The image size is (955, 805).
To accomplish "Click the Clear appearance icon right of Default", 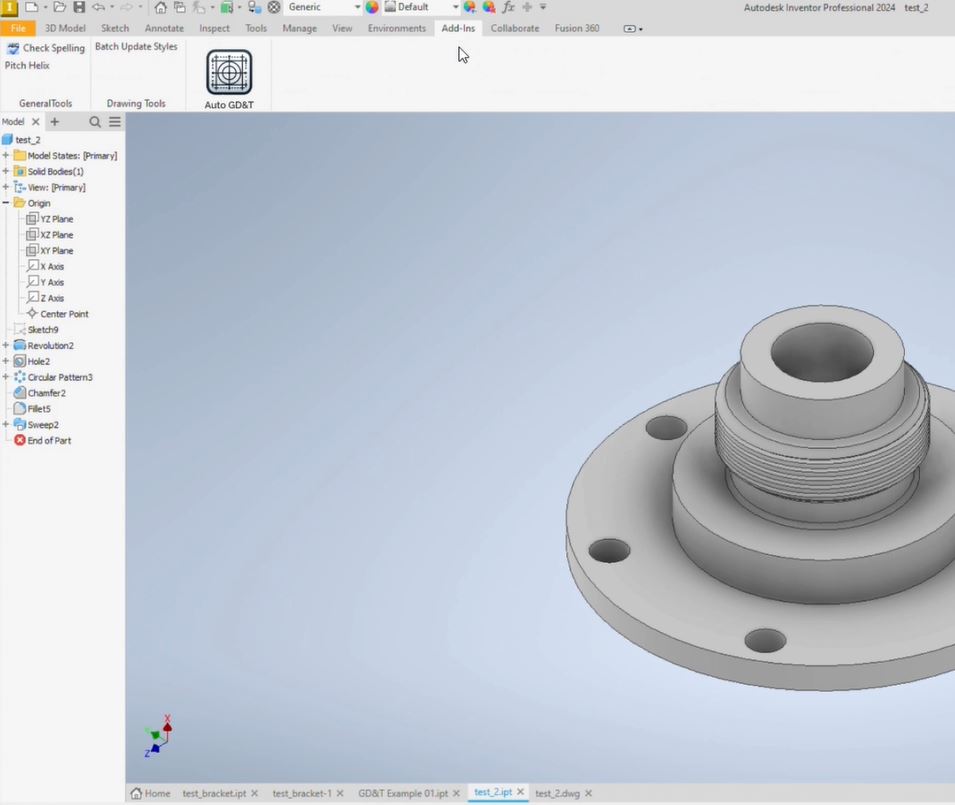I will (469, 7).
